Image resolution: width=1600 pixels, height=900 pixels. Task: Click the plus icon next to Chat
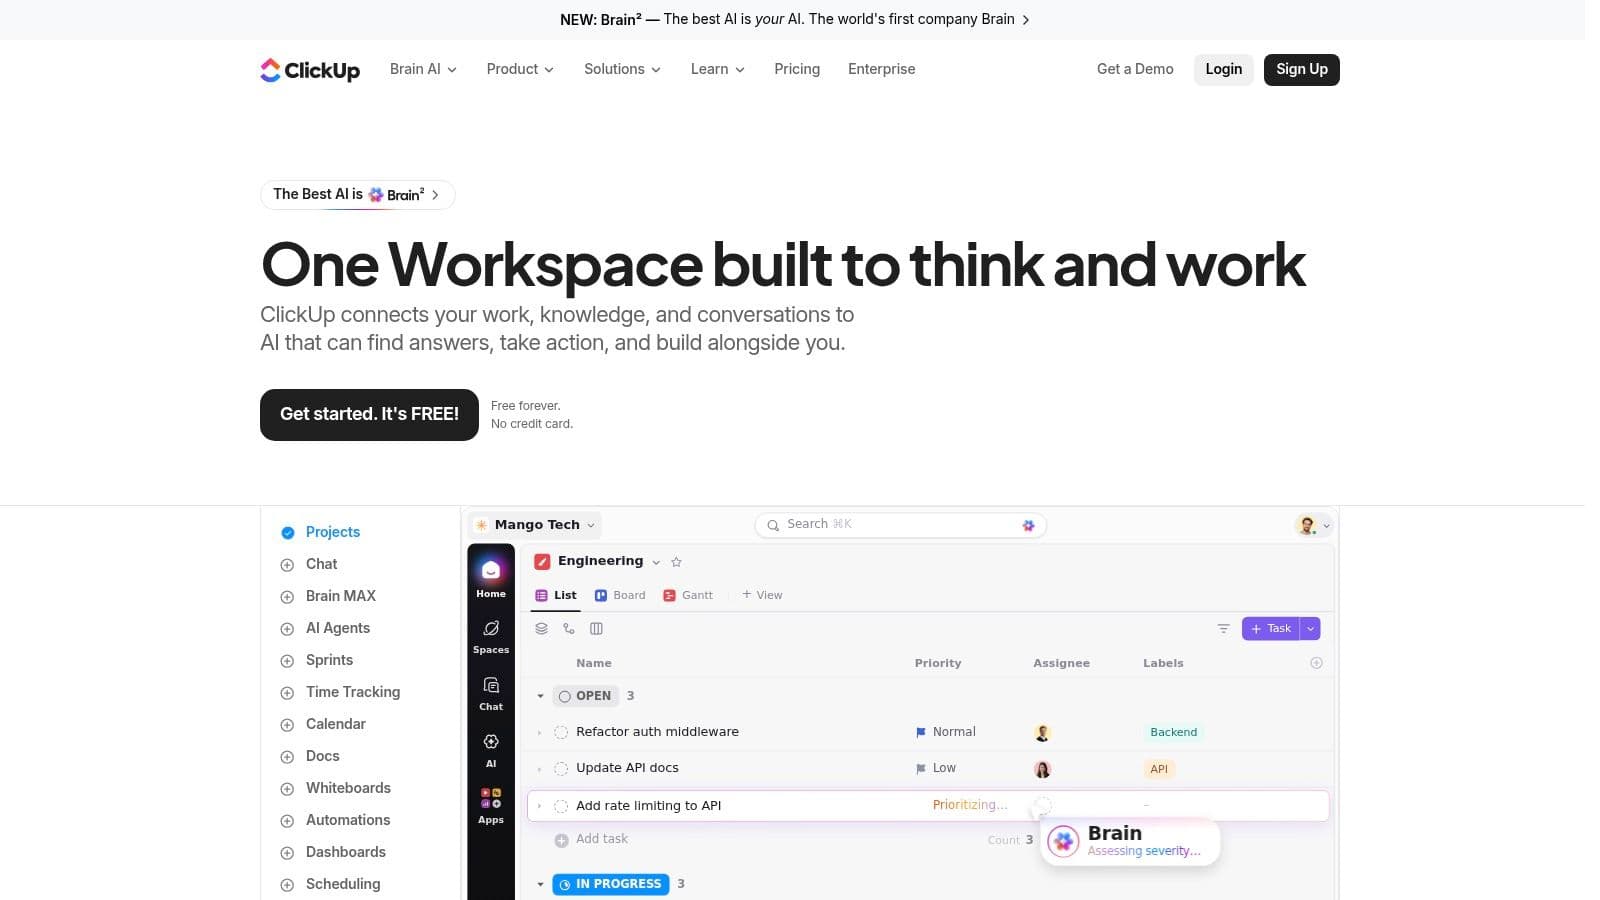[287, 565]
